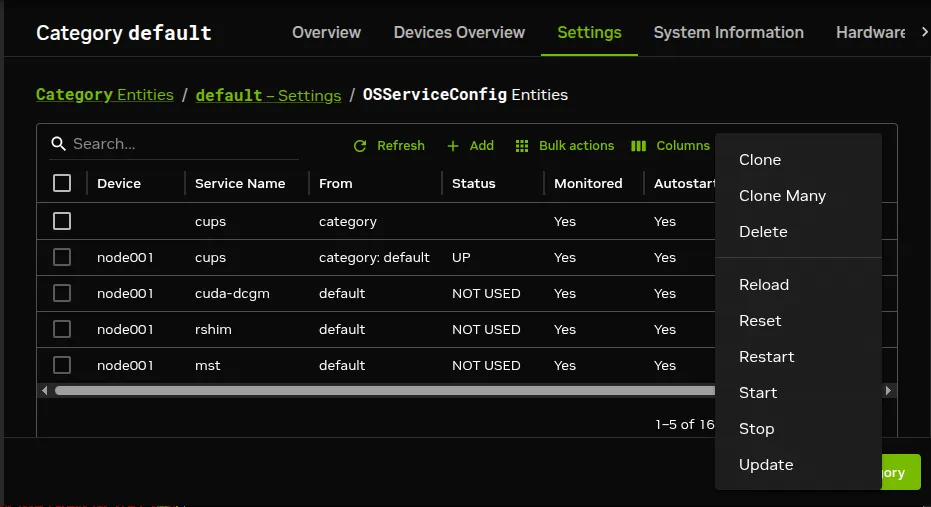Viewport: 931px width, 507px height.
Task: Click the Status column header
Action: point(473,183)
